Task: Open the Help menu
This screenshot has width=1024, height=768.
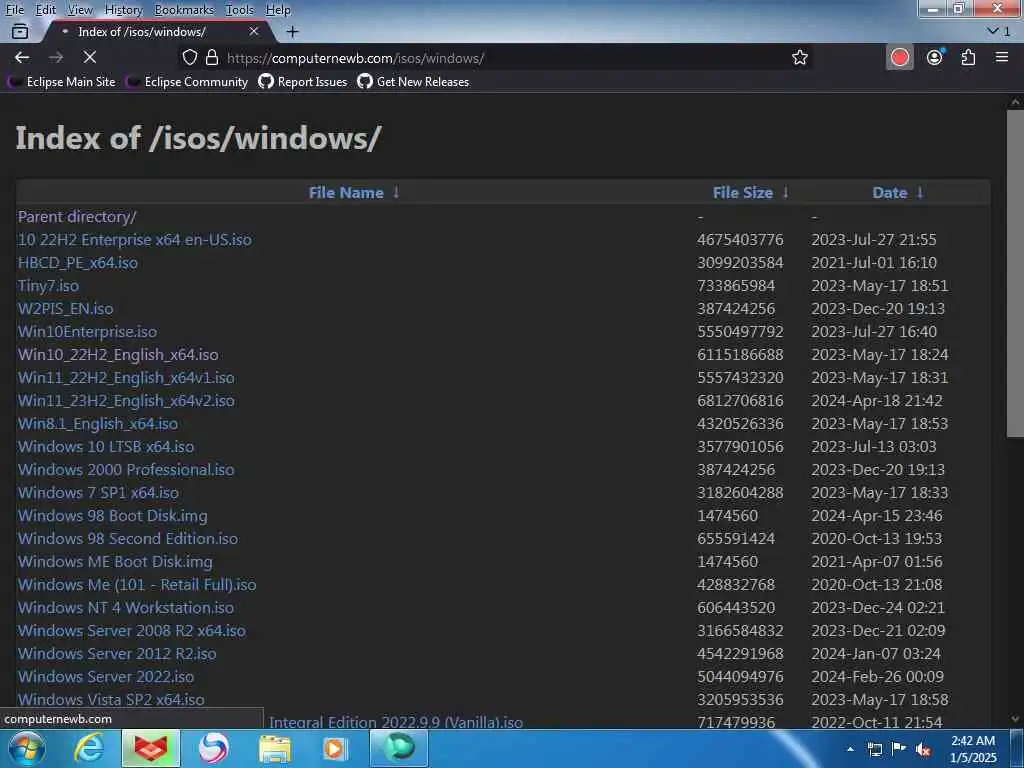Action: [x=278, y=10]
